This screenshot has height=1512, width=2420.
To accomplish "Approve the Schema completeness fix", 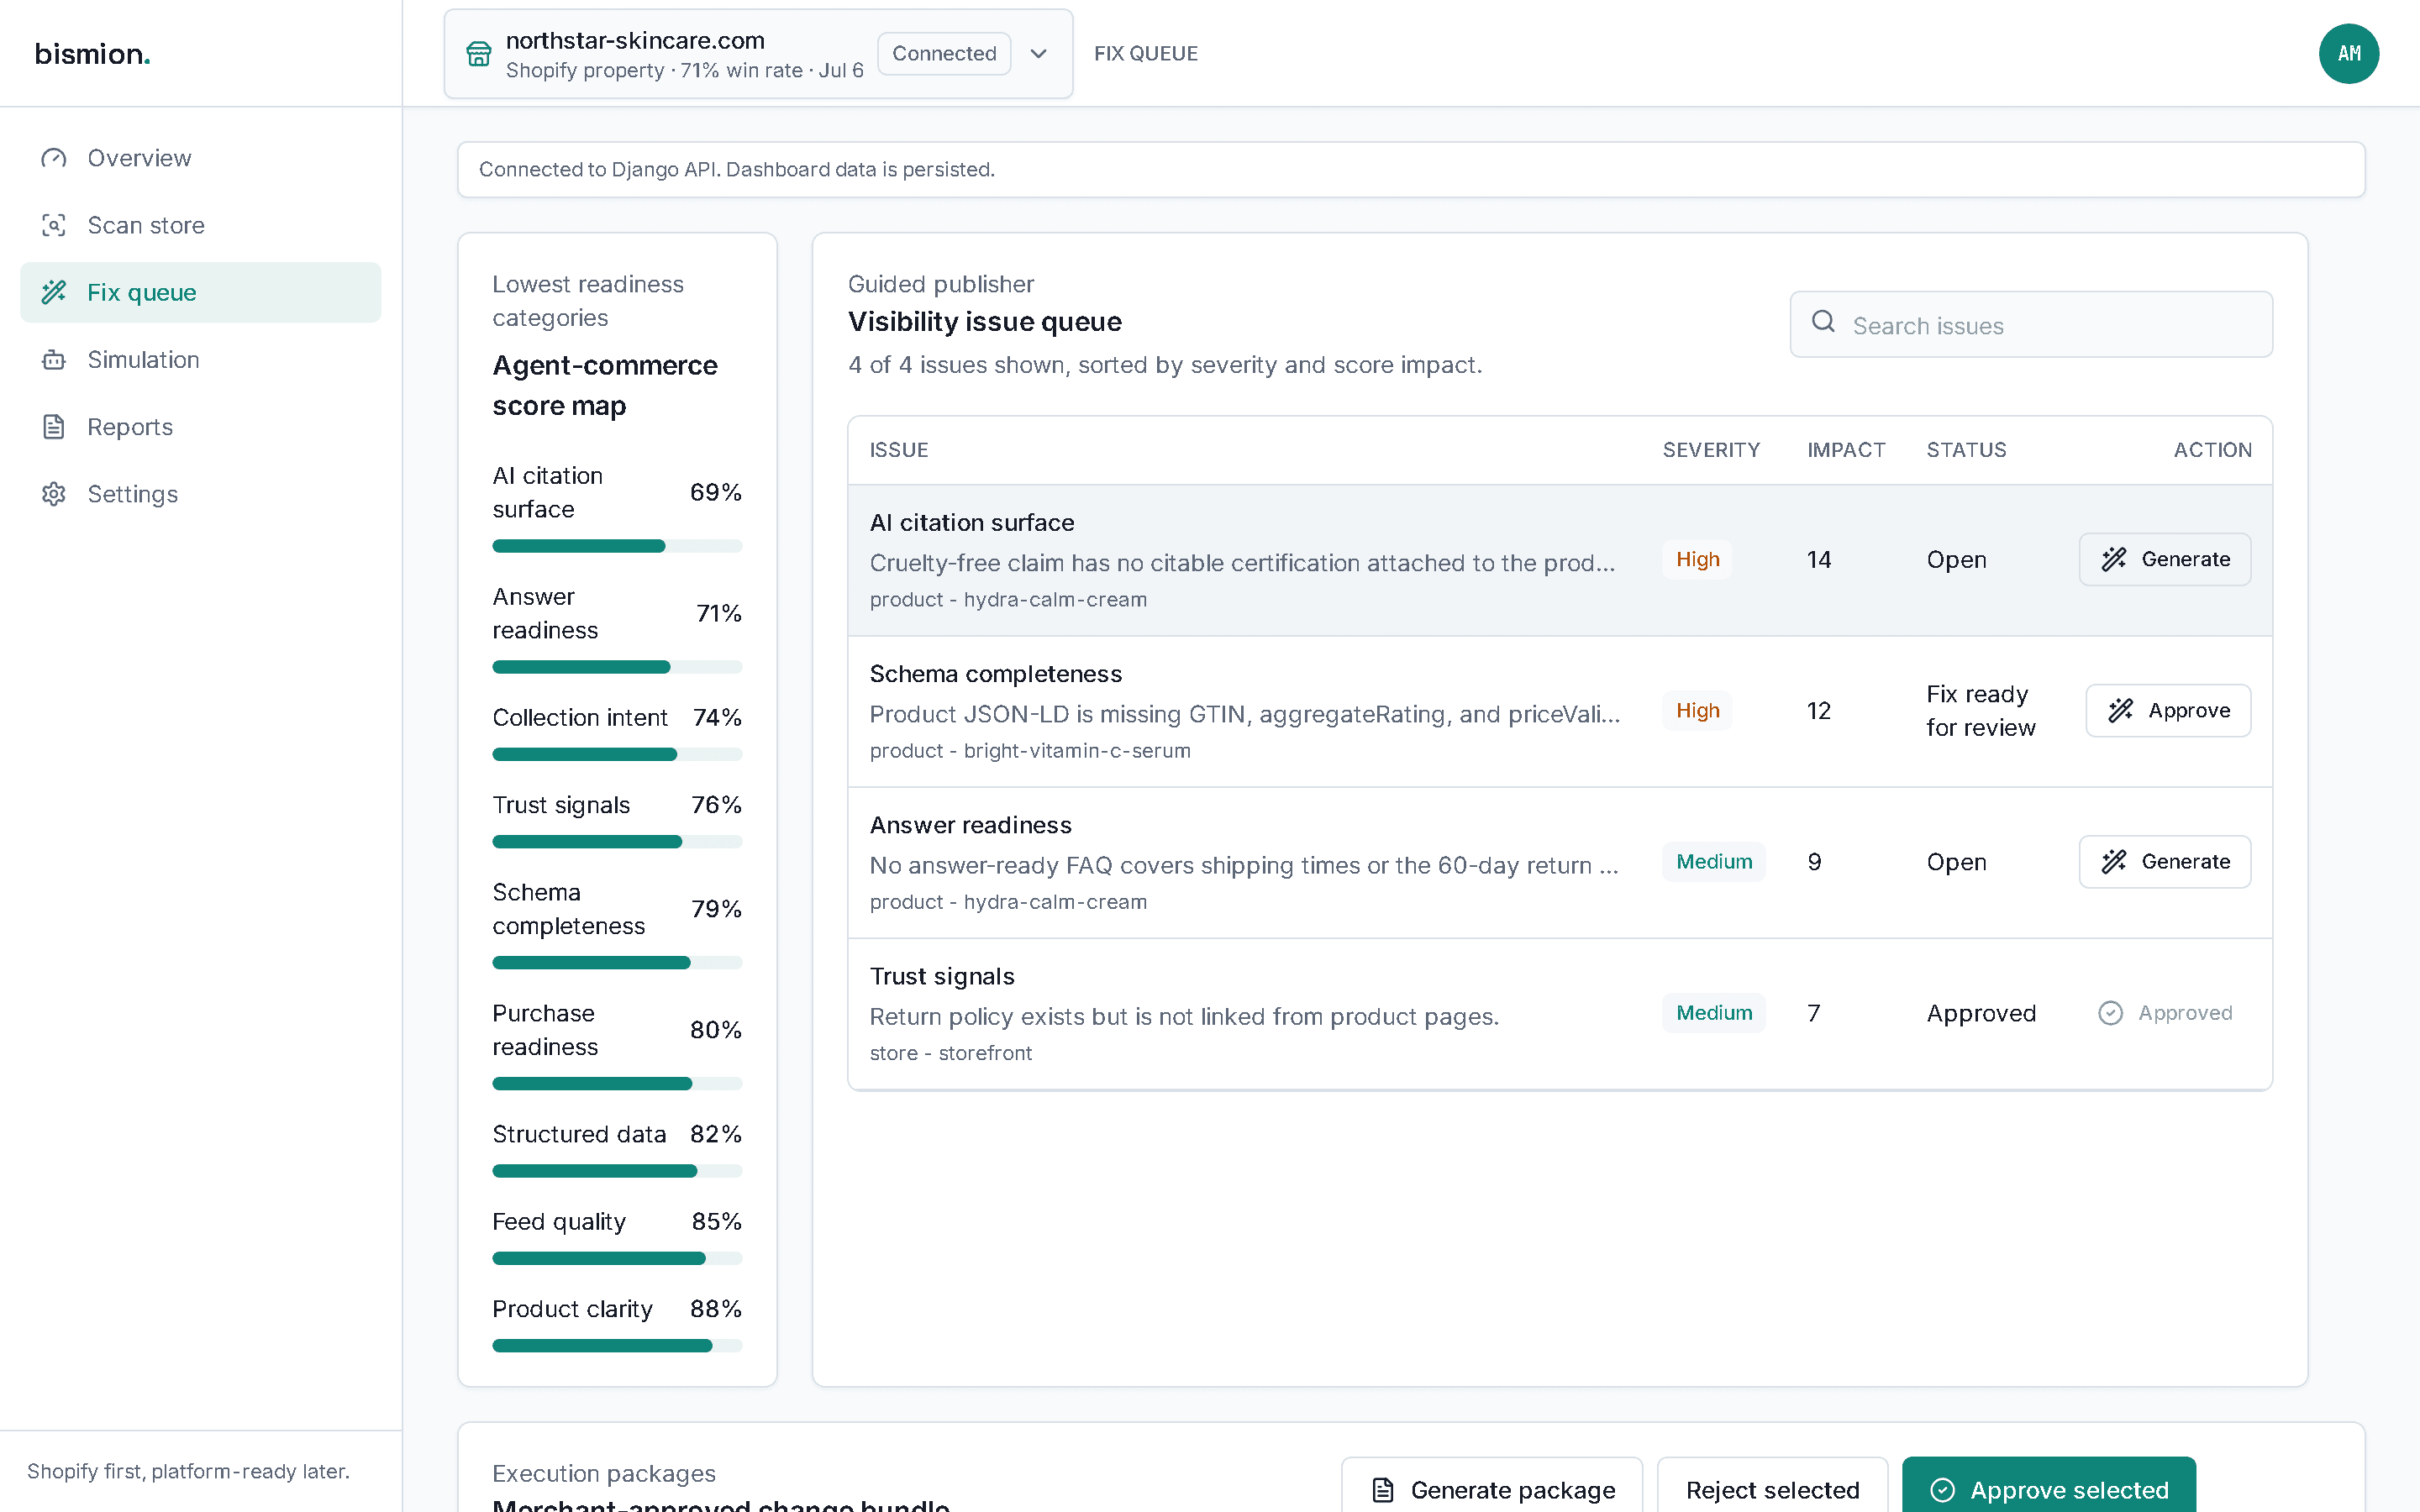I will pyautogui.click(x=2168, y=710).
